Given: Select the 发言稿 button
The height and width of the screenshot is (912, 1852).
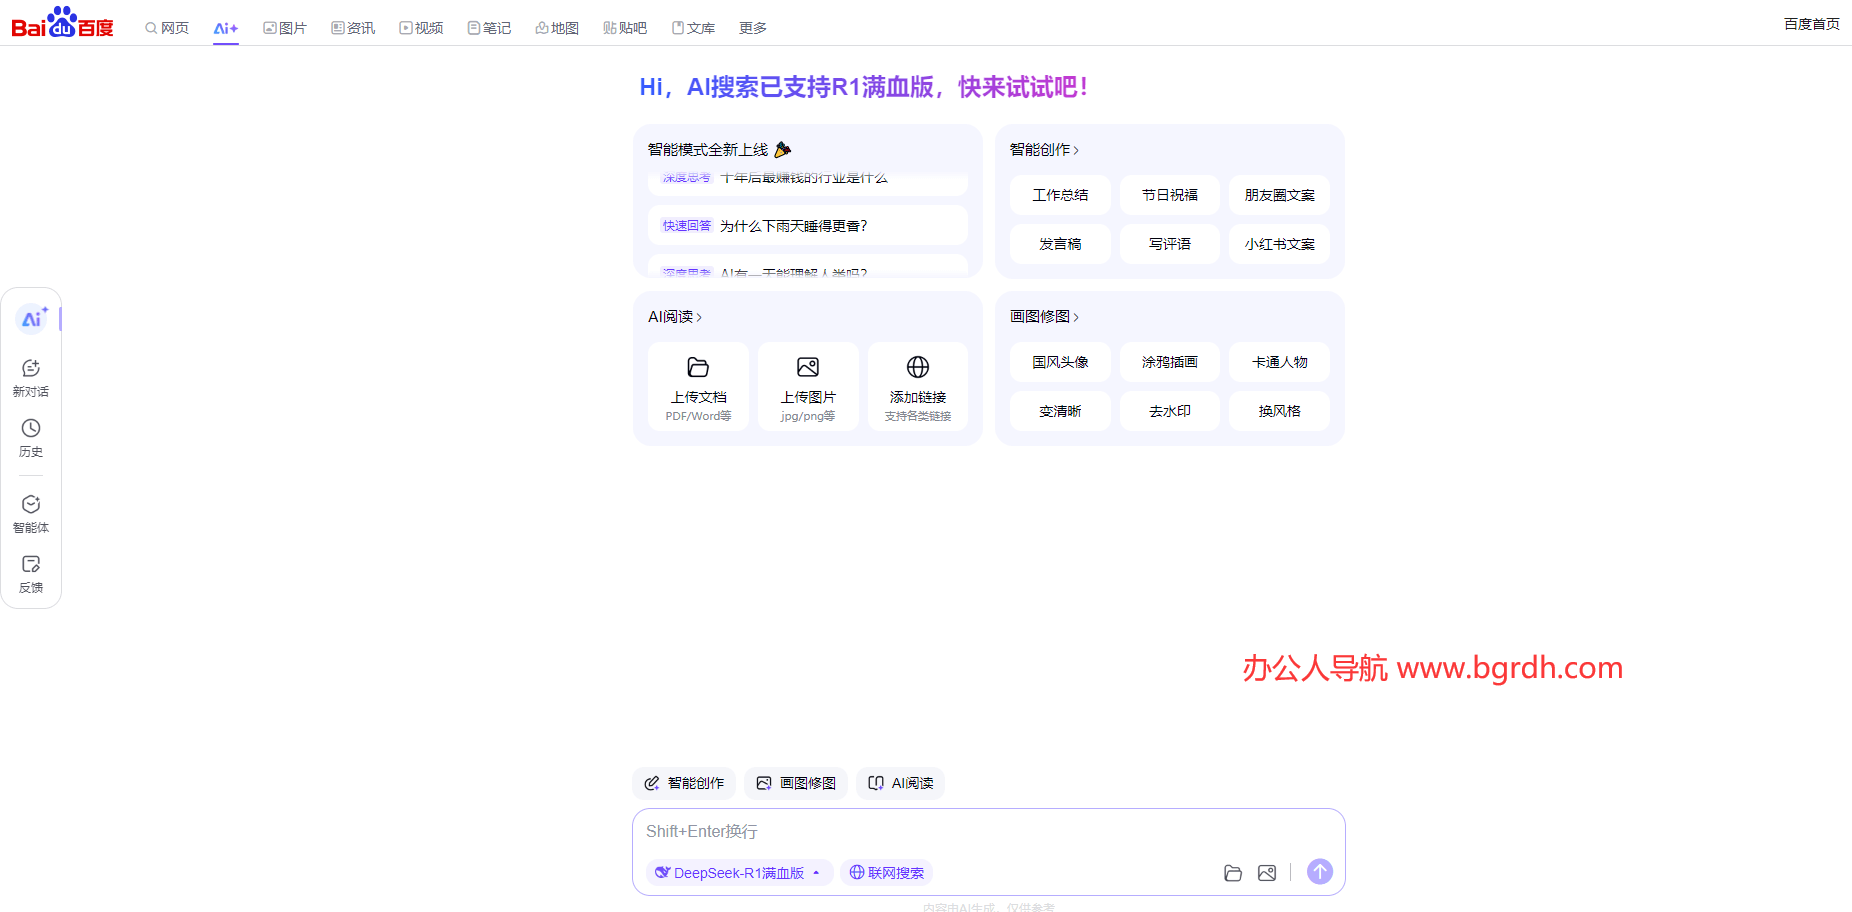Looking at the screenshot, I should click(1060, 244).
